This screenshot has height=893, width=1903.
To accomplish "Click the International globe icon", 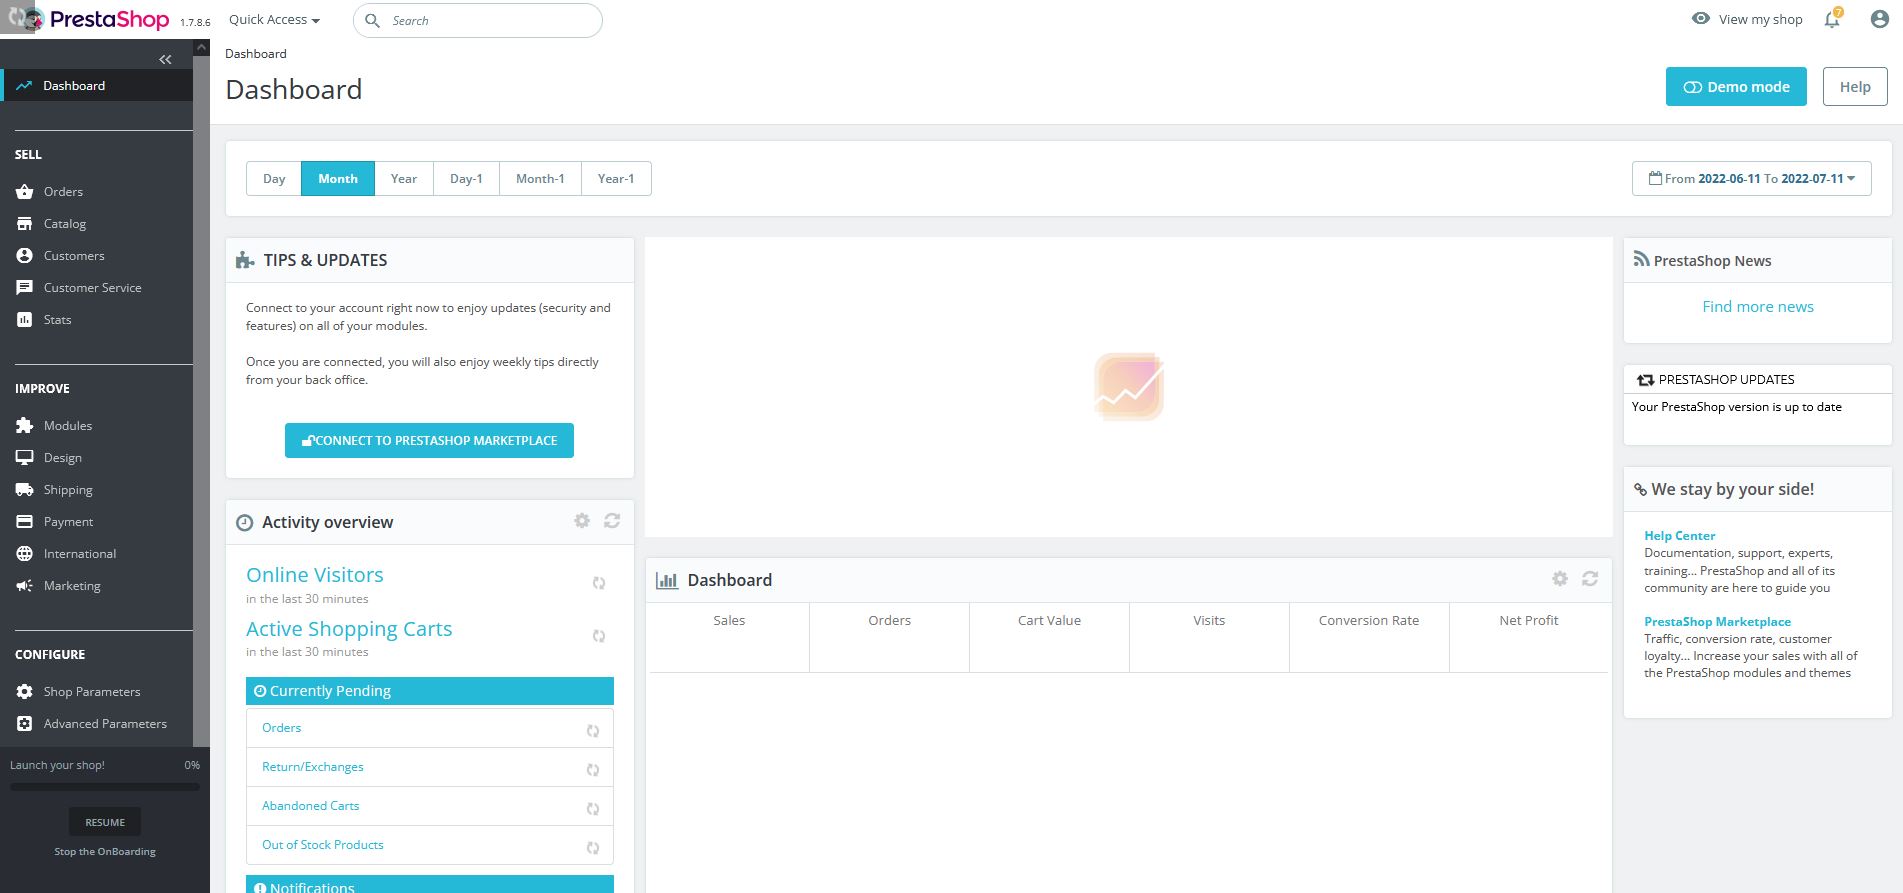I will (24, 554).
